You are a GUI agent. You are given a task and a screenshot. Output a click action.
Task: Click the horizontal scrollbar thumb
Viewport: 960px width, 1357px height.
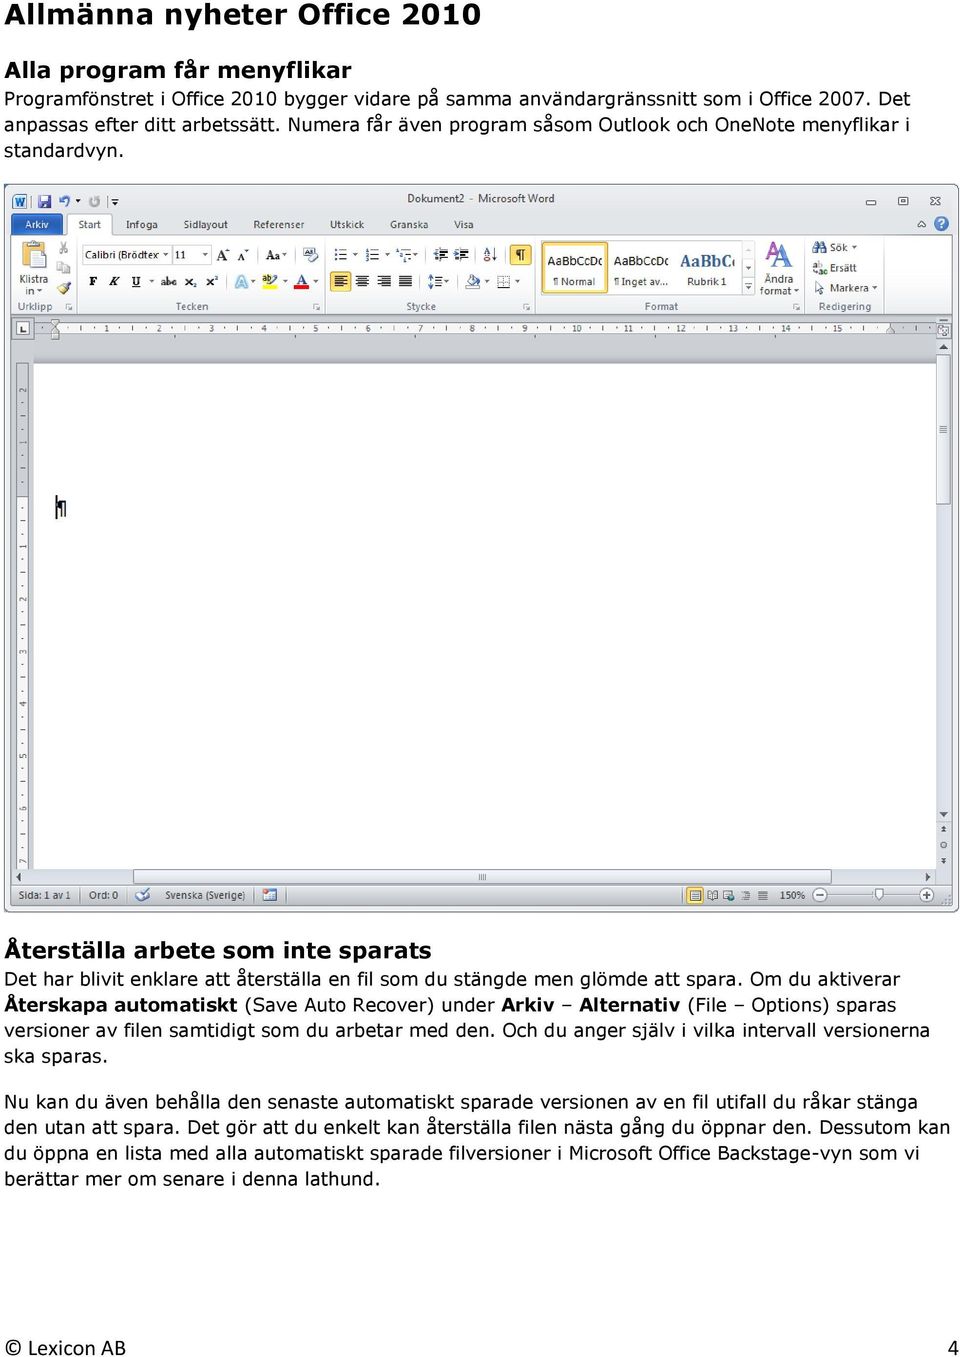(x=481, y=877)
